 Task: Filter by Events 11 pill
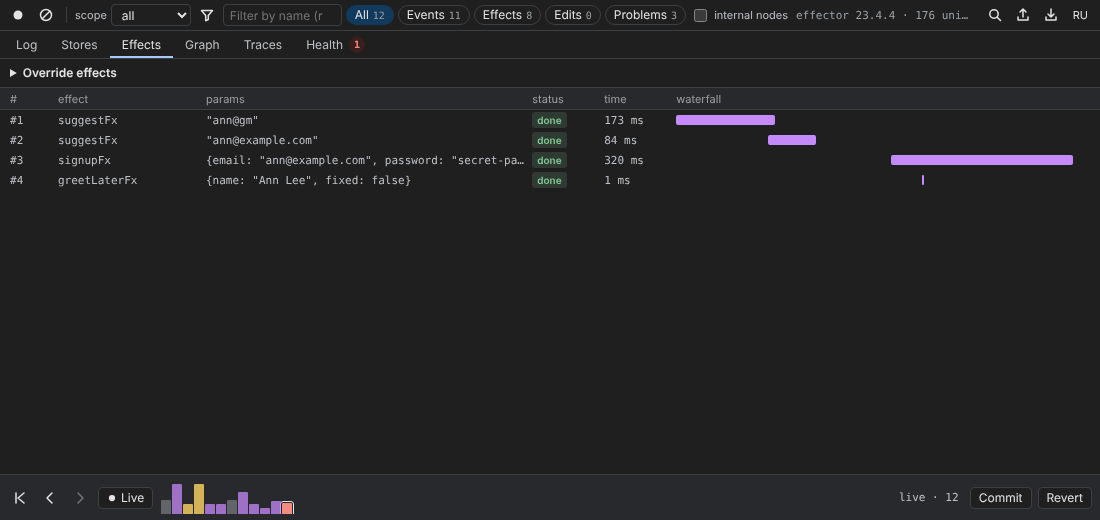pyautogui.click(x=434, y=15)
